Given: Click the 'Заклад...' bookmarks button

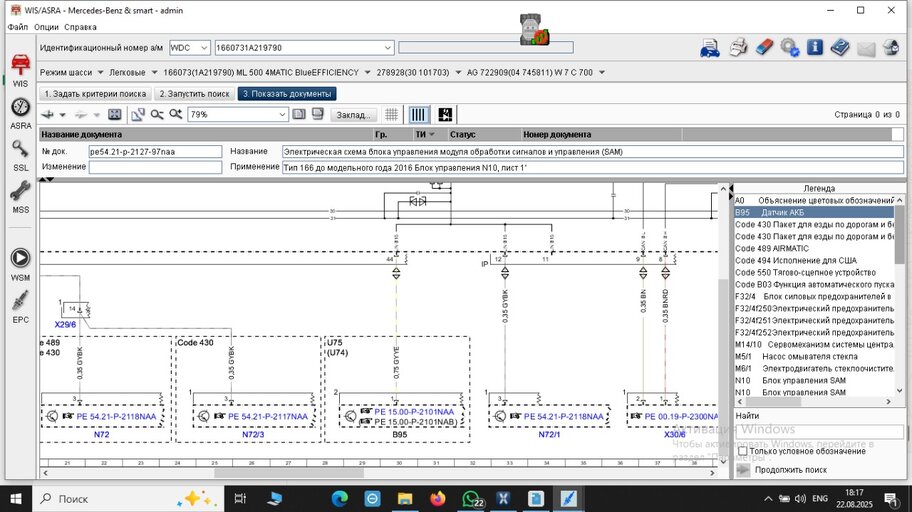Looking at the screenshot, I should (x=353, y=115).
